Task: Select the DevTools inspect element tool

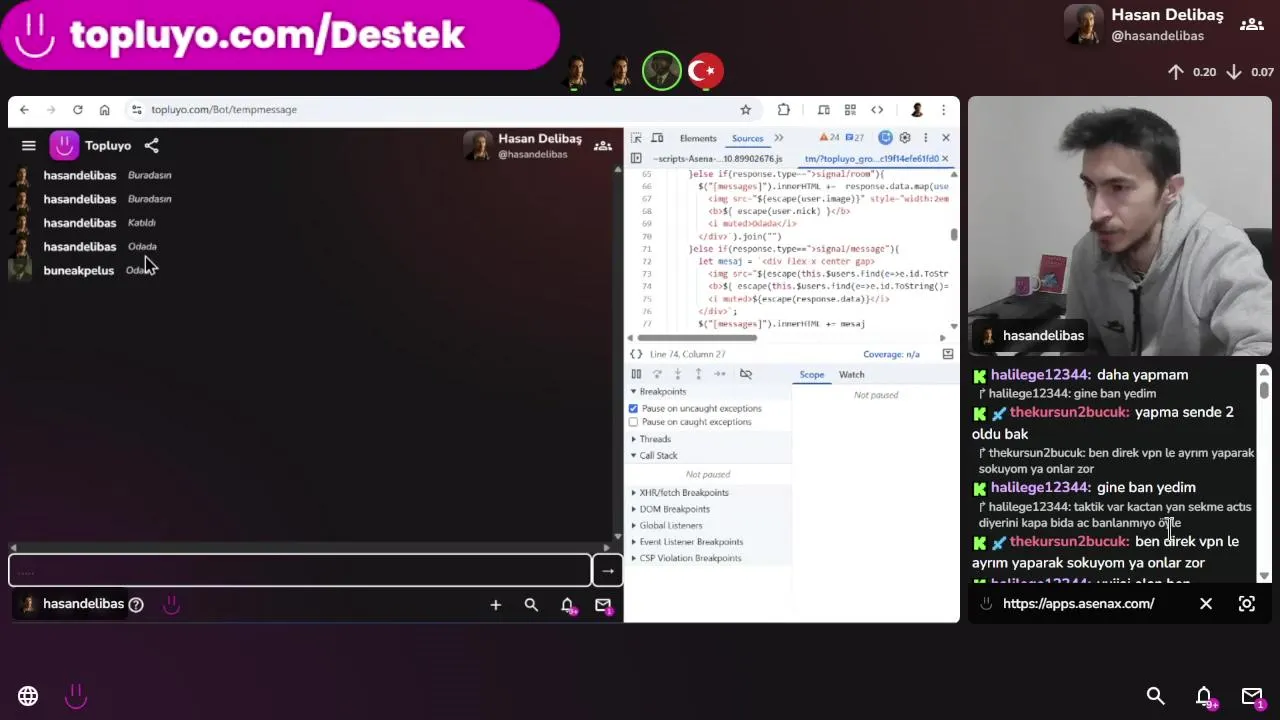Action: coord(636,138)
